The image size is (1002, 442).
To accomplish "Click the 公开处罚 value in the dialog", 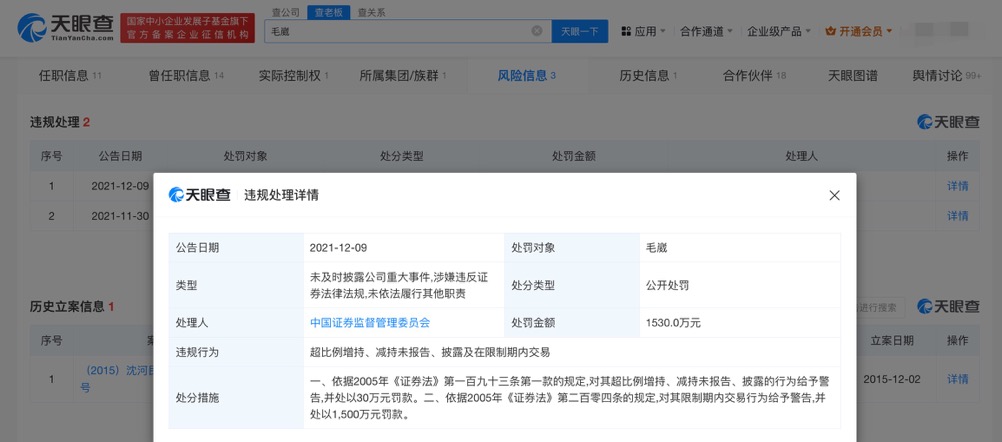I will pos(667,286).
